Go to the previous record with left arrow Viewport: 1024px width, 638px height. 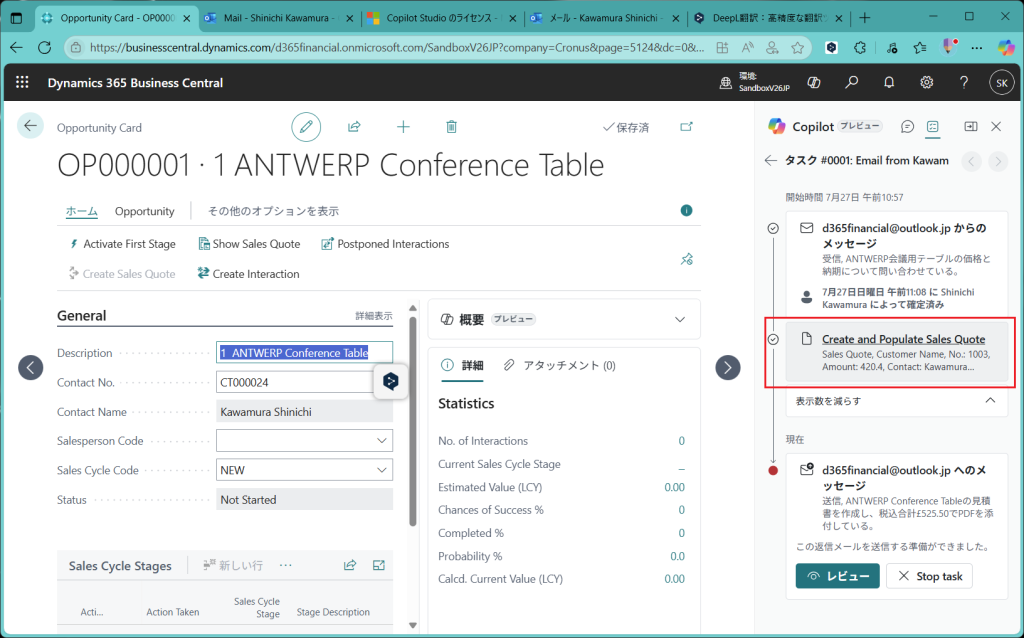pos(31,367)
